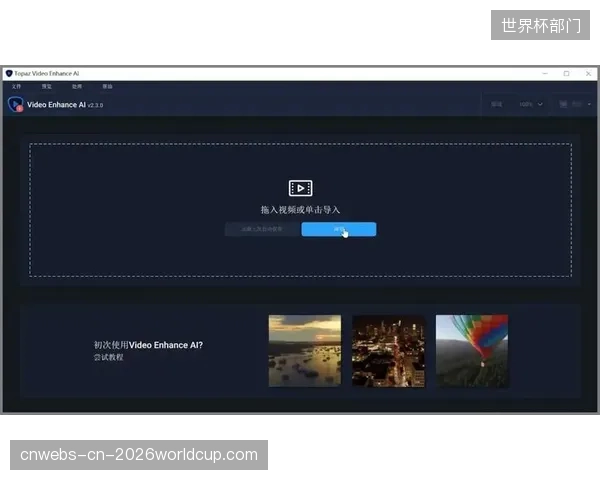Open the 预览 menu in the menu bar
This screenshot has height=480, width=600.
[47, 86]
